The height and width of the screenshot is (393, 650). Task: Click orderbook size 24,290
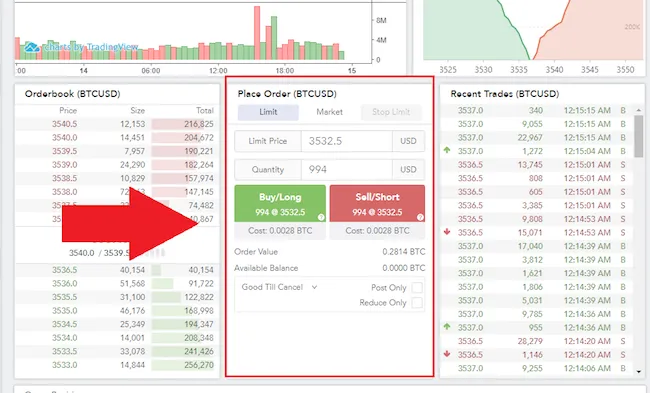133,165
